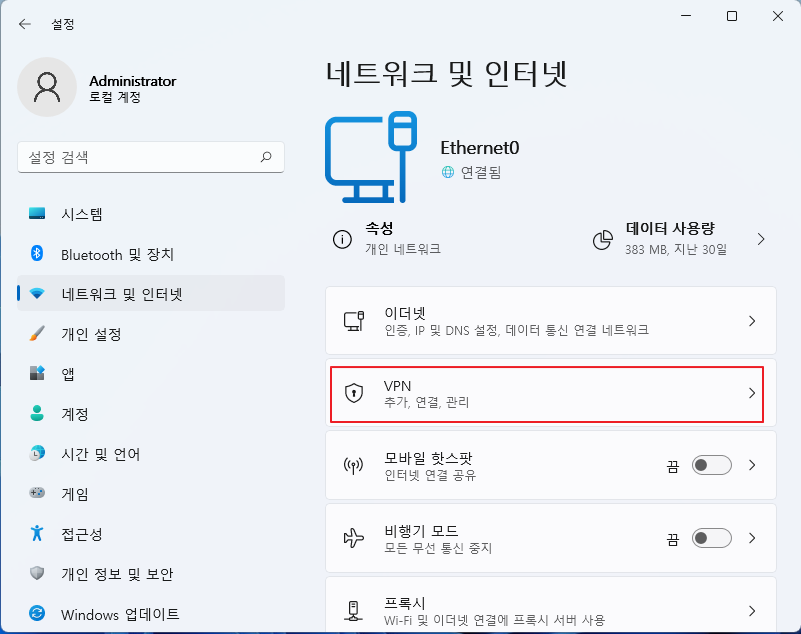
Task: Select 앱 text in the sidebar
Action: click(68, 374)
